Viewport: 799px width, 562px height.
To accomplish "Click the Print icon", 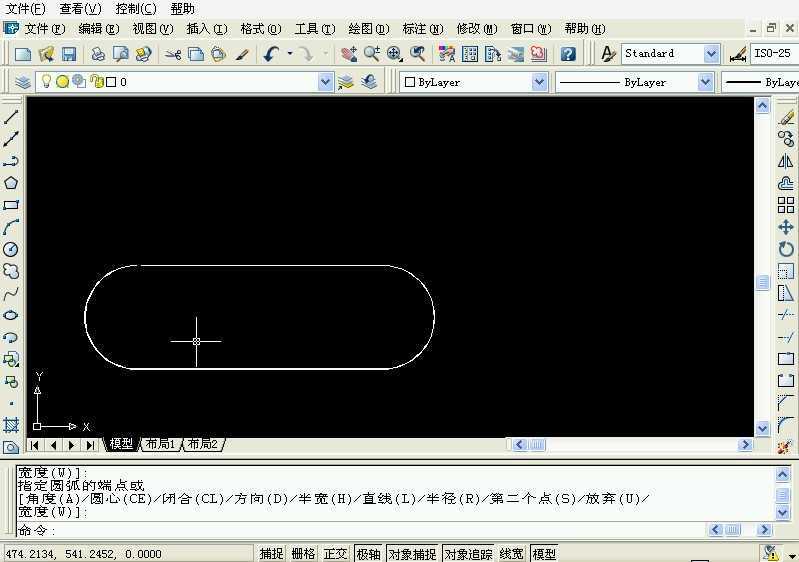I will coord(98,54).
